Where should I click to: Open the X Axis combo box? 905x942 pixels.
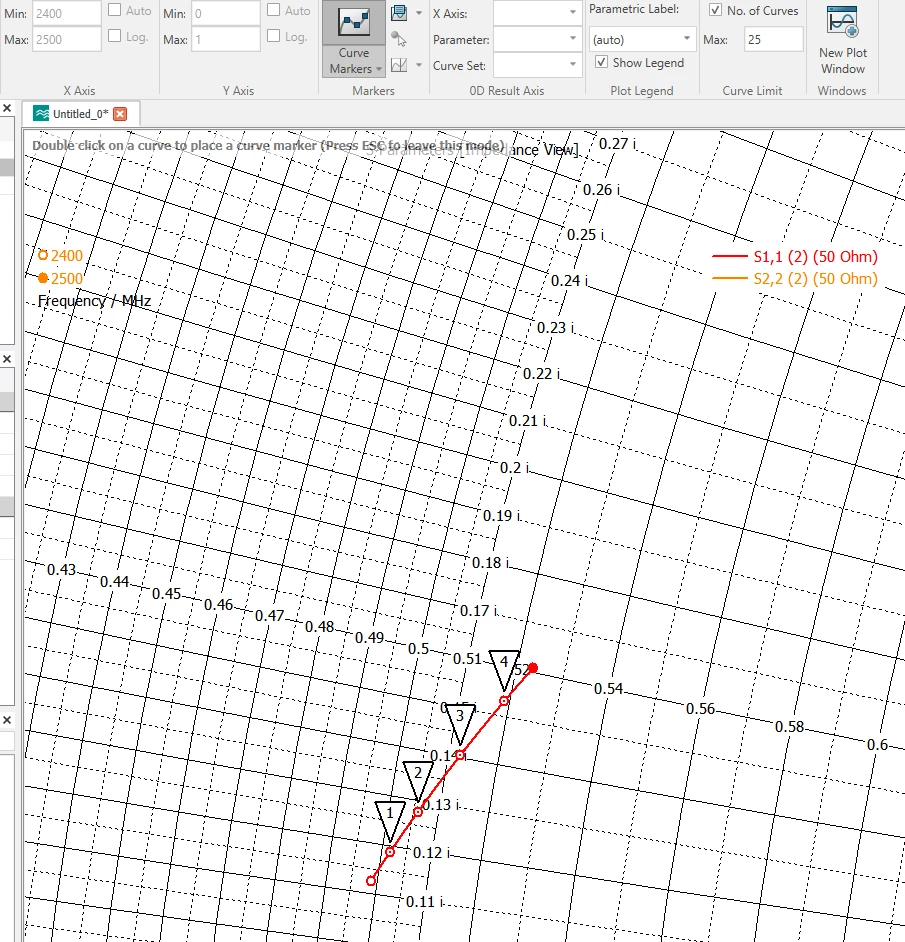[537, 13]
